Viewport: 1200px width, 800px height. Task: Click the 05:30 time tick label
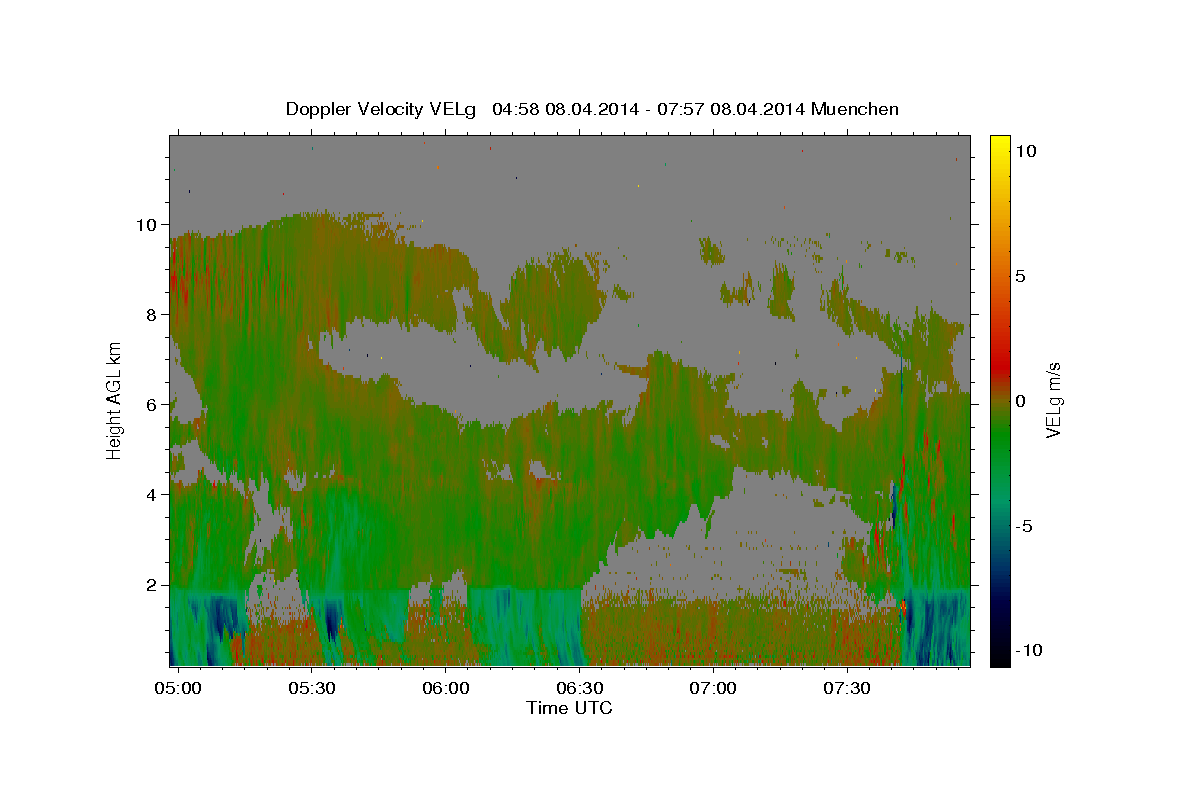[310, 688]
